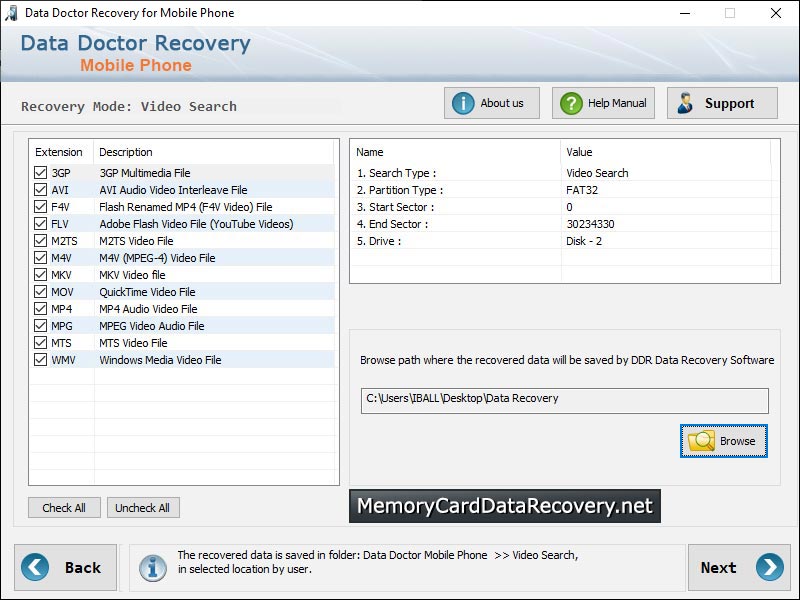Open the Help Manual
Image resolution: width=800 pixels, height=600 pixels.
point(603,102)
